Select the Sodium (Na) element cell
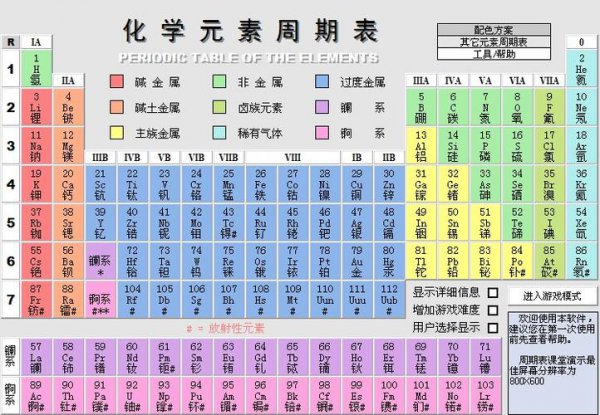The image size is (600, 415). click(36, 143)
